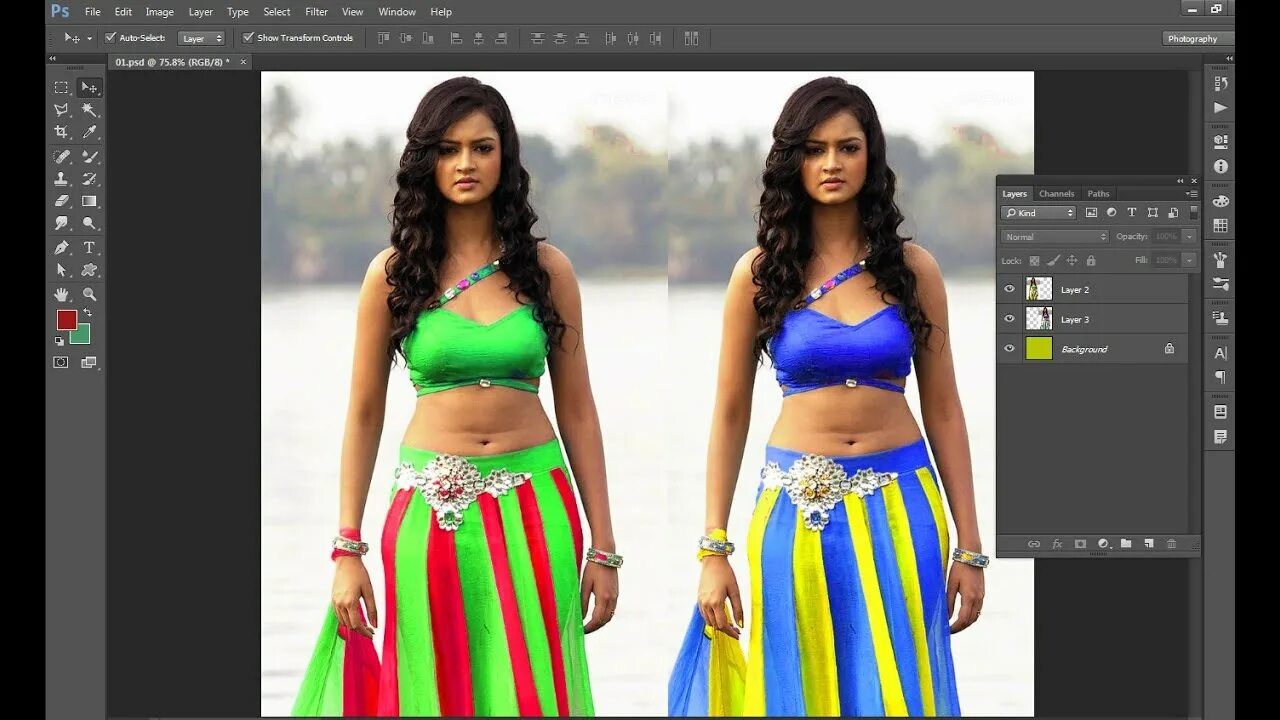The width and height of the screenshot is (1280, 720).
Task: Create a new layer
Action: pos(1149,544)
